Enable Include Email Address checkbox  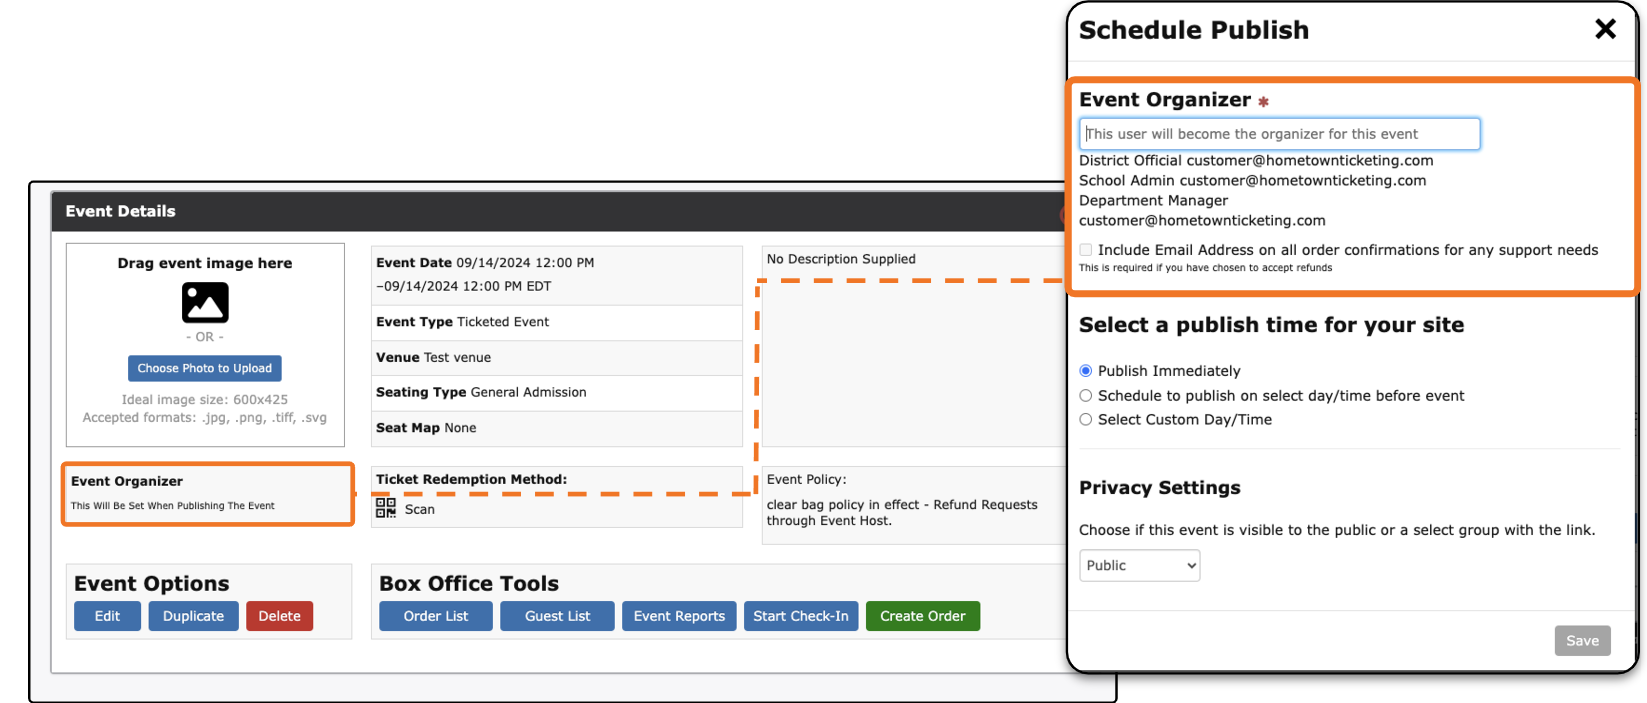tap(1086, 250)
